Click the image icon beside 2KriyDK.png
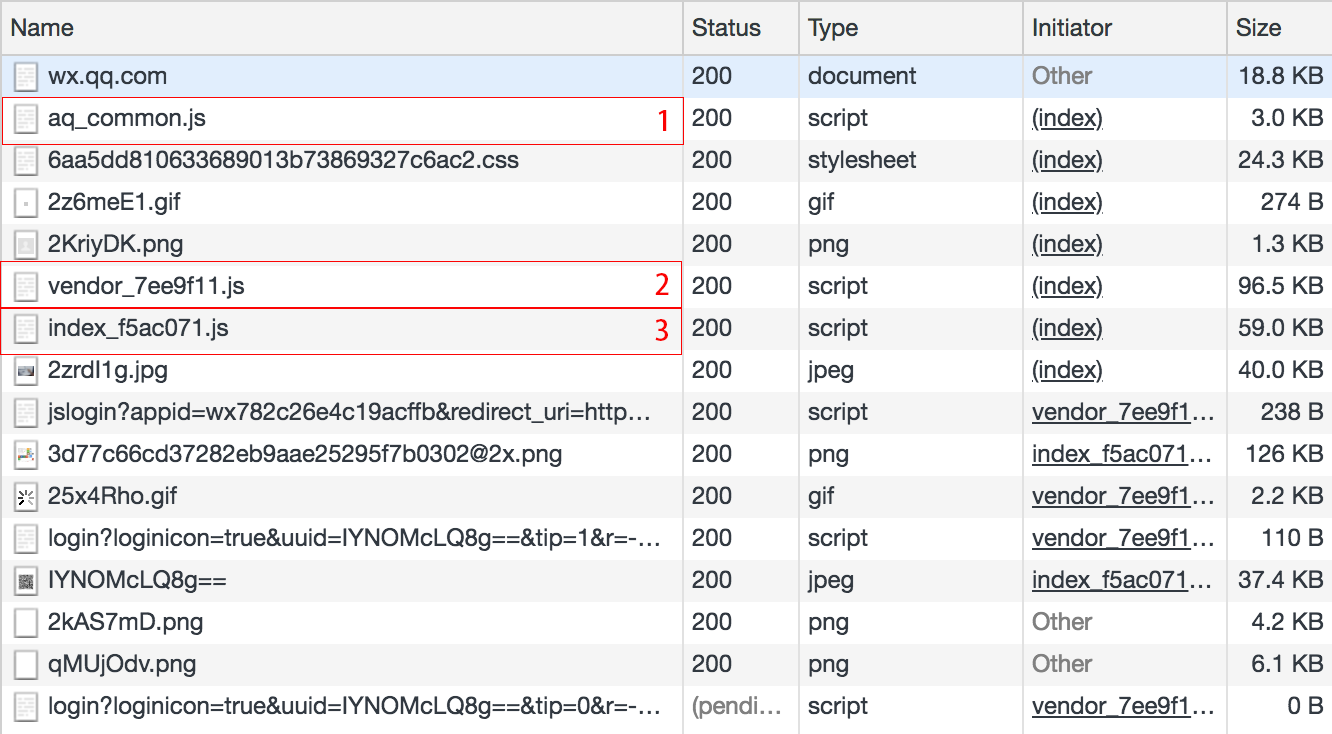The height and width of the screenshot is (734, 1332). coord(26,245)
